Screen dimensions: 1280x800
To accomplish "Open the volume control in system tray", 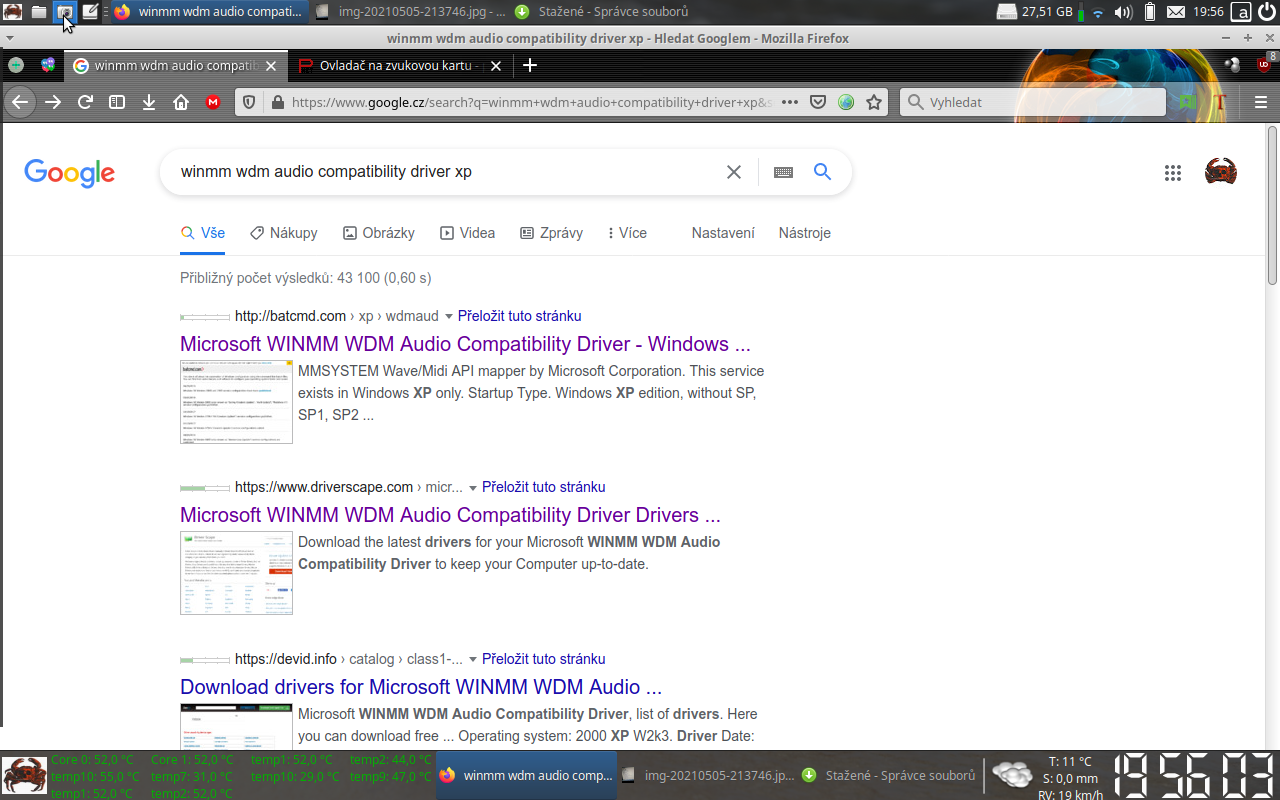I will tap(1123, 12).
